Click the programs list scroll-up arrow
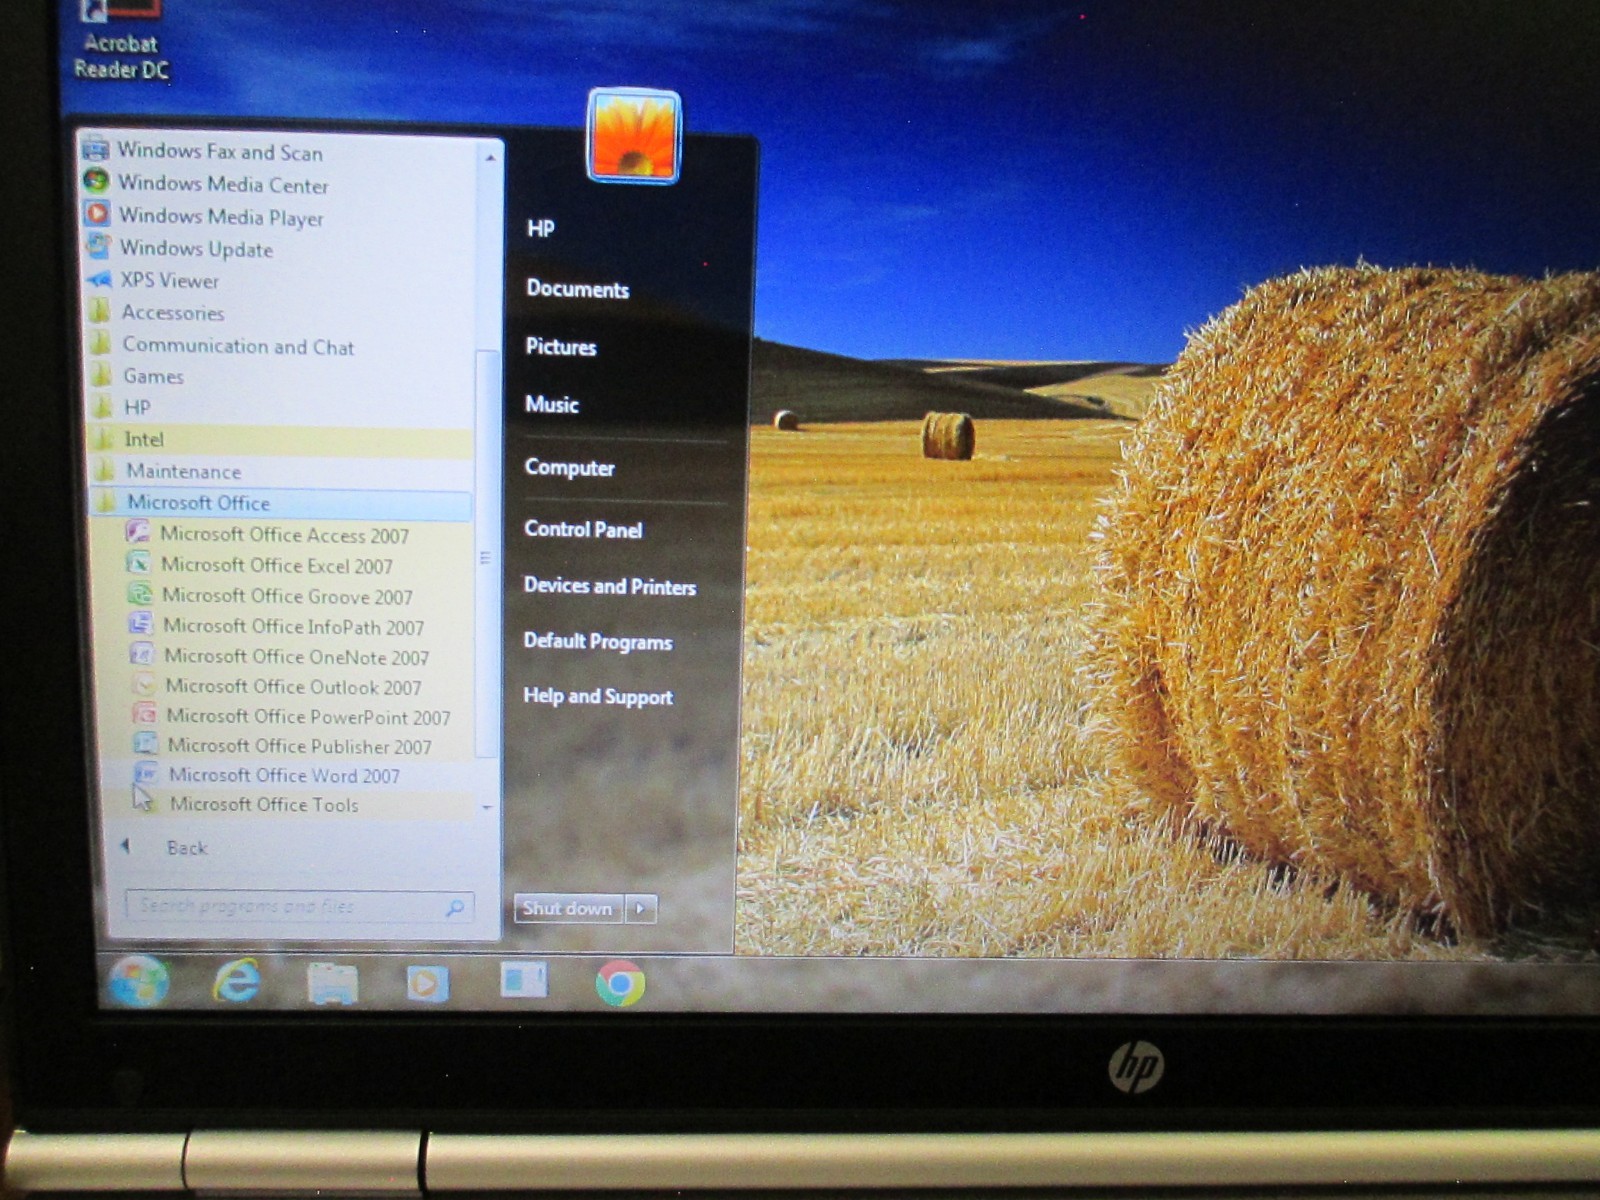 [x=490, y=158]
